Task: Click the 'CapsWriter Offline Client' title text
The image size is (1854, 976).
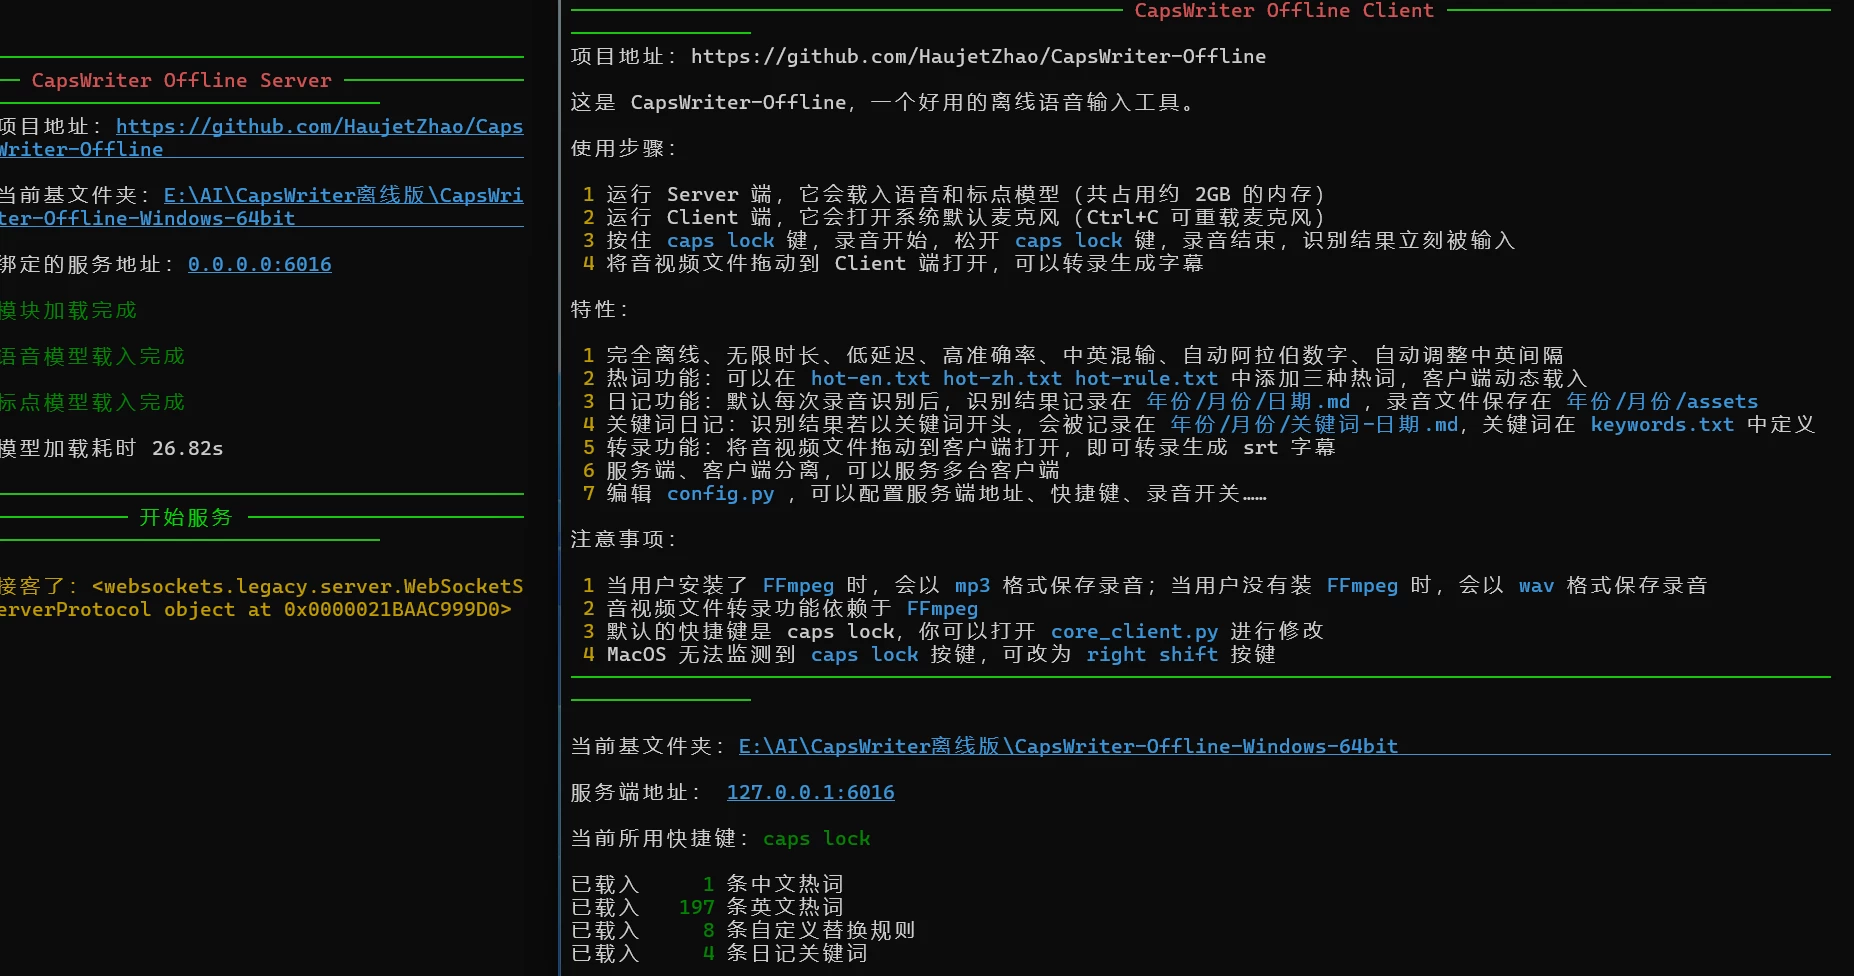Action: pyautogui.click(x=1284, y=11)
